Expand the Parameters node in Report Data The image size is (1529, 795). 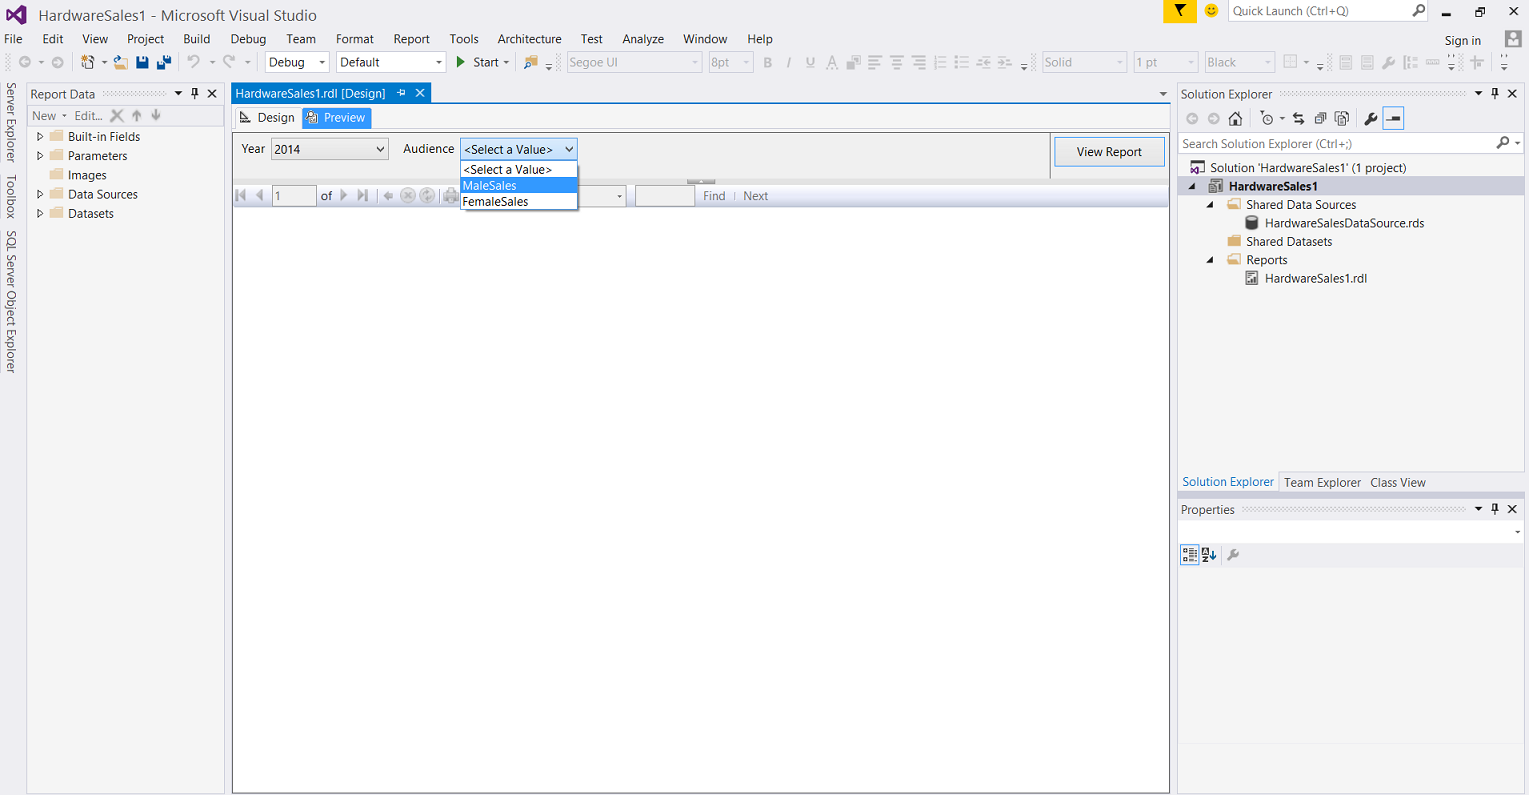pos(40,156)
